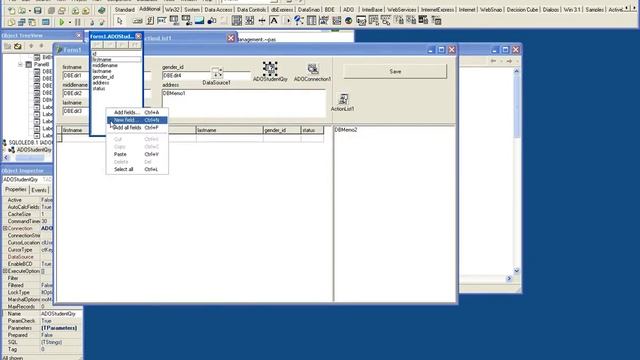Open the ADO palette tab
Viewport: 640px width, 360px height.
point(348,9)
